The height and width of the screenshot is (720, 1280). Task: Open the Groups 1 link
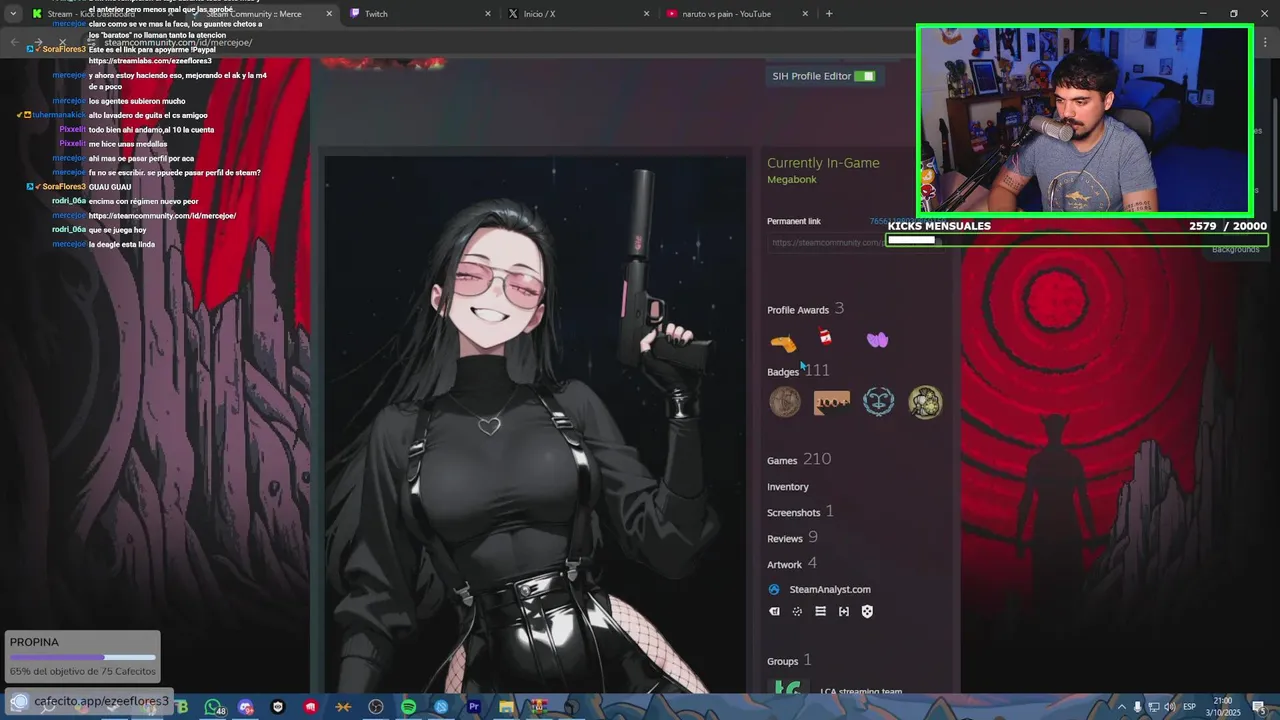point(789,661)
